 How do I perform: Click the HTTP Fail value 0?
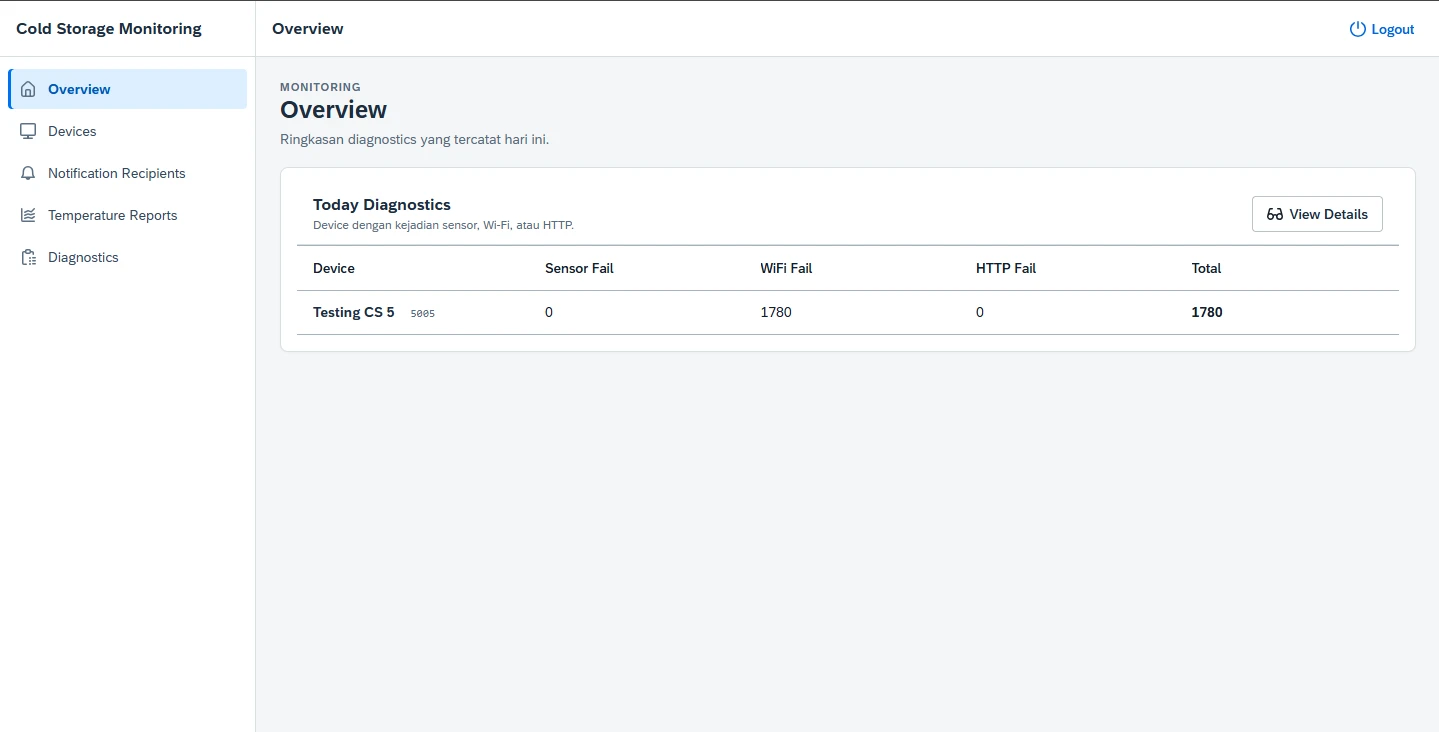(980, 312)
